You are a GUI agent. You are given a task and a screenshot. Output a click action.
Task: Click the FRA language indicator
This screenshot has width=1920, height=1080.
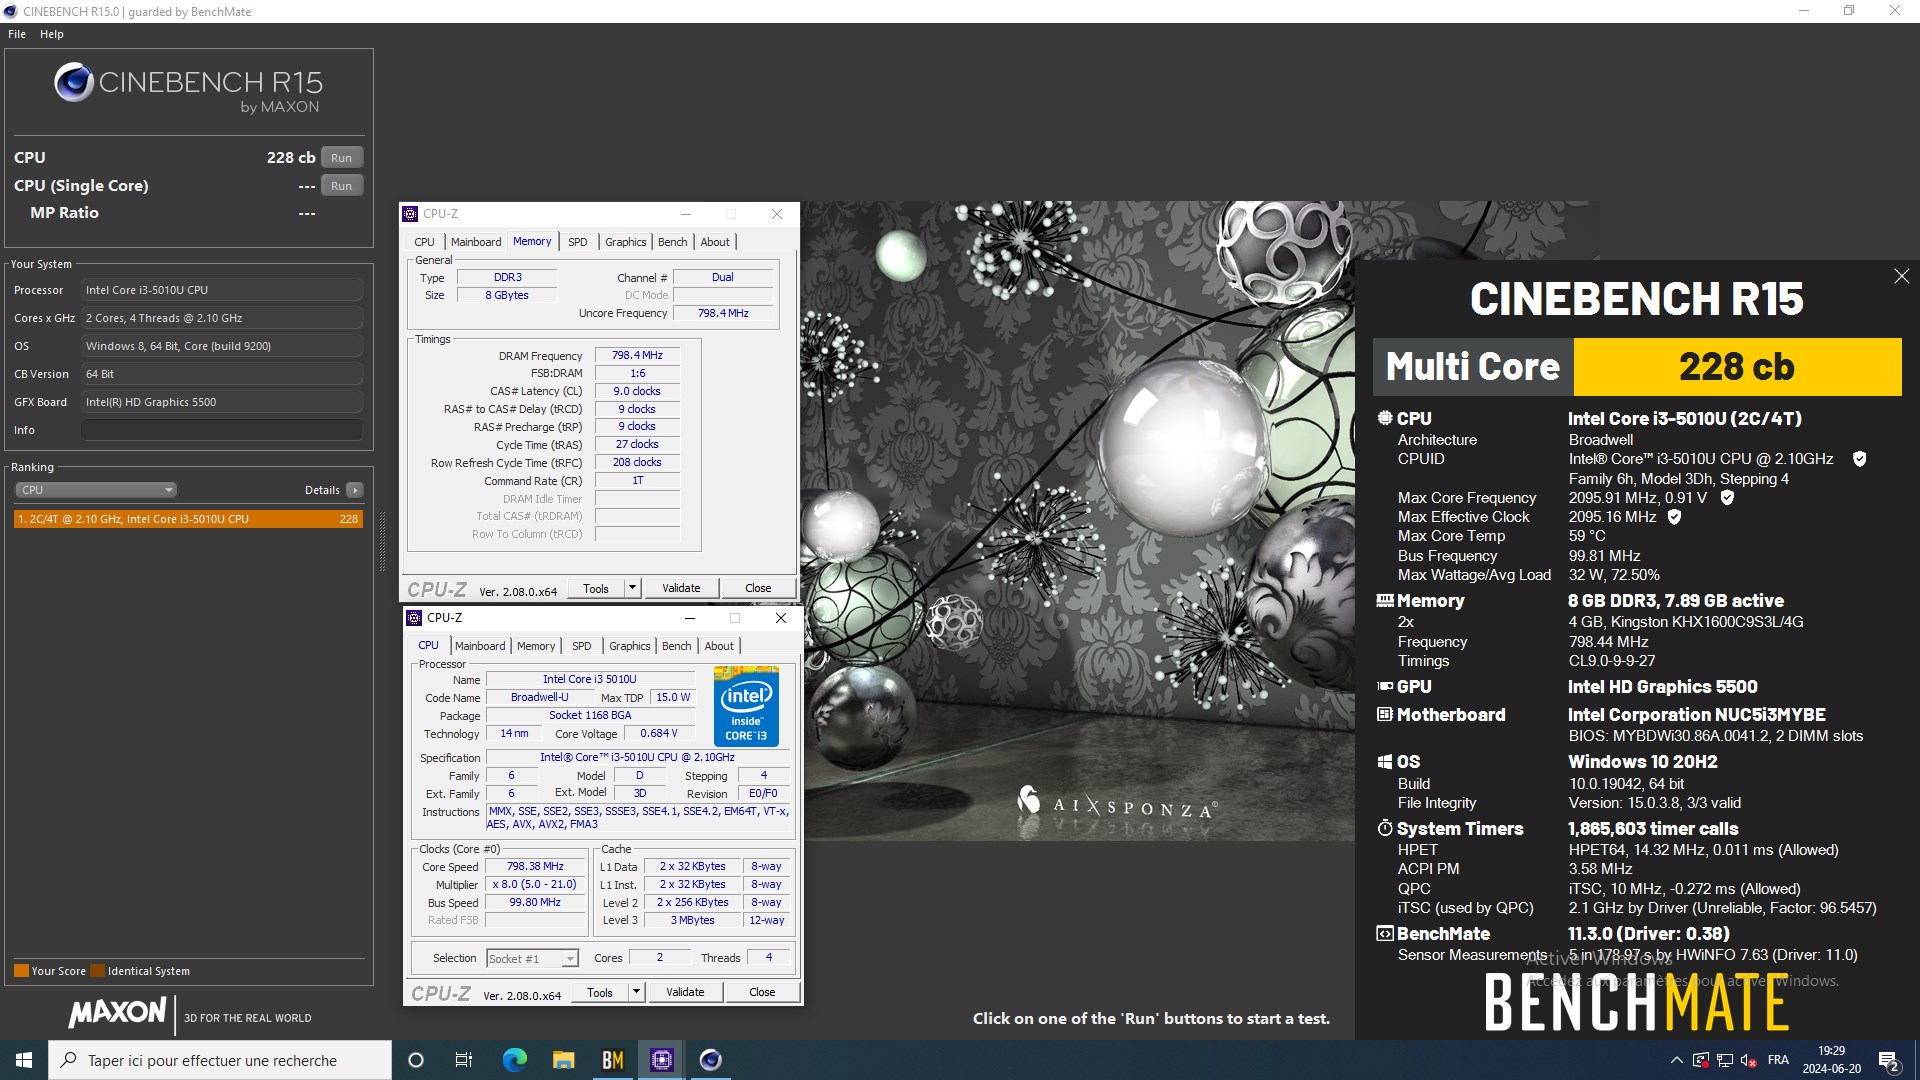point(1778,1060)
